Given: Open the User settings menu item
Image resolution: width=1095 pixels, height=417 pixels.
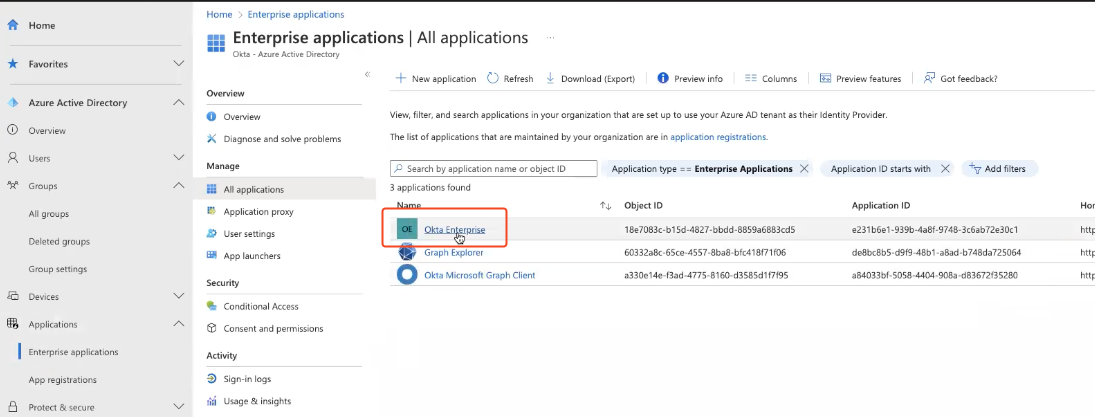Looking at the screenshot, I should 249,234.
